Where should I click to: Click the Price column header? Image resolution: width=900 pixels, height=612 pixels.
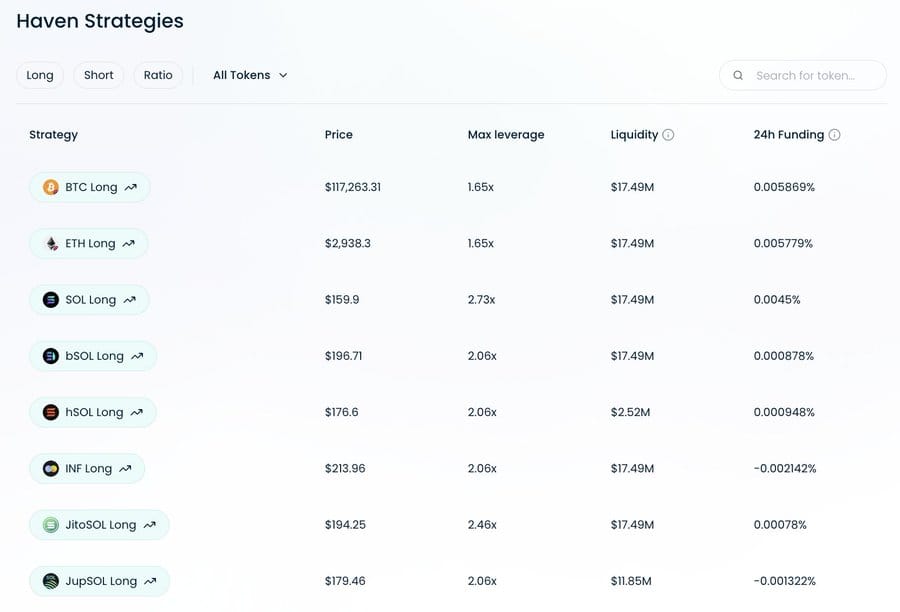(339, 135)
